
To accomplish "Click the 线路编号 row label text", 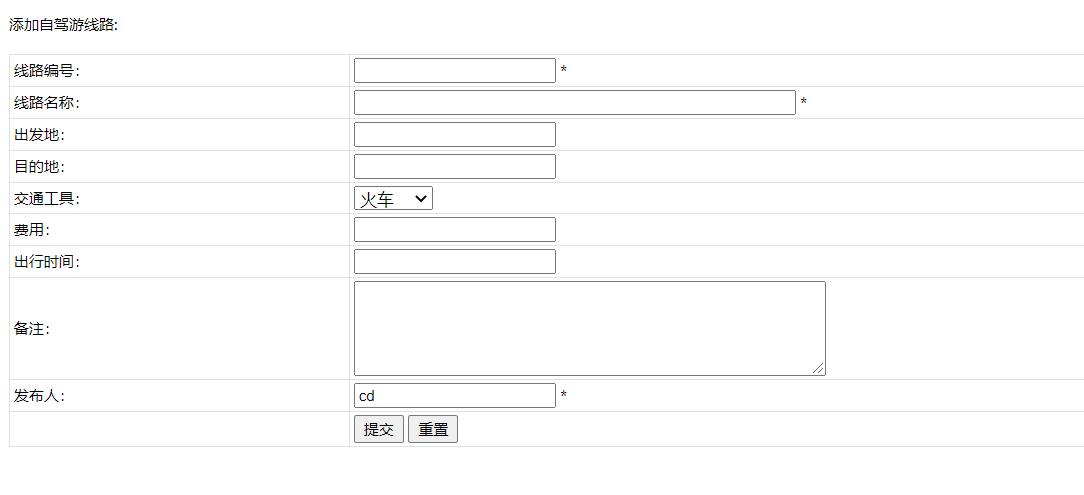I will (46, 71).
